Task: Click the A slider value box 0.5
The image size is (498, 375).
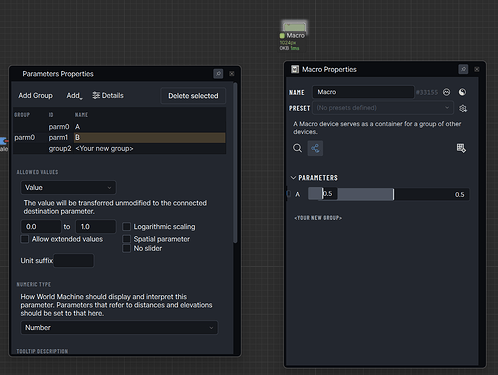Action: pos(329,194)
